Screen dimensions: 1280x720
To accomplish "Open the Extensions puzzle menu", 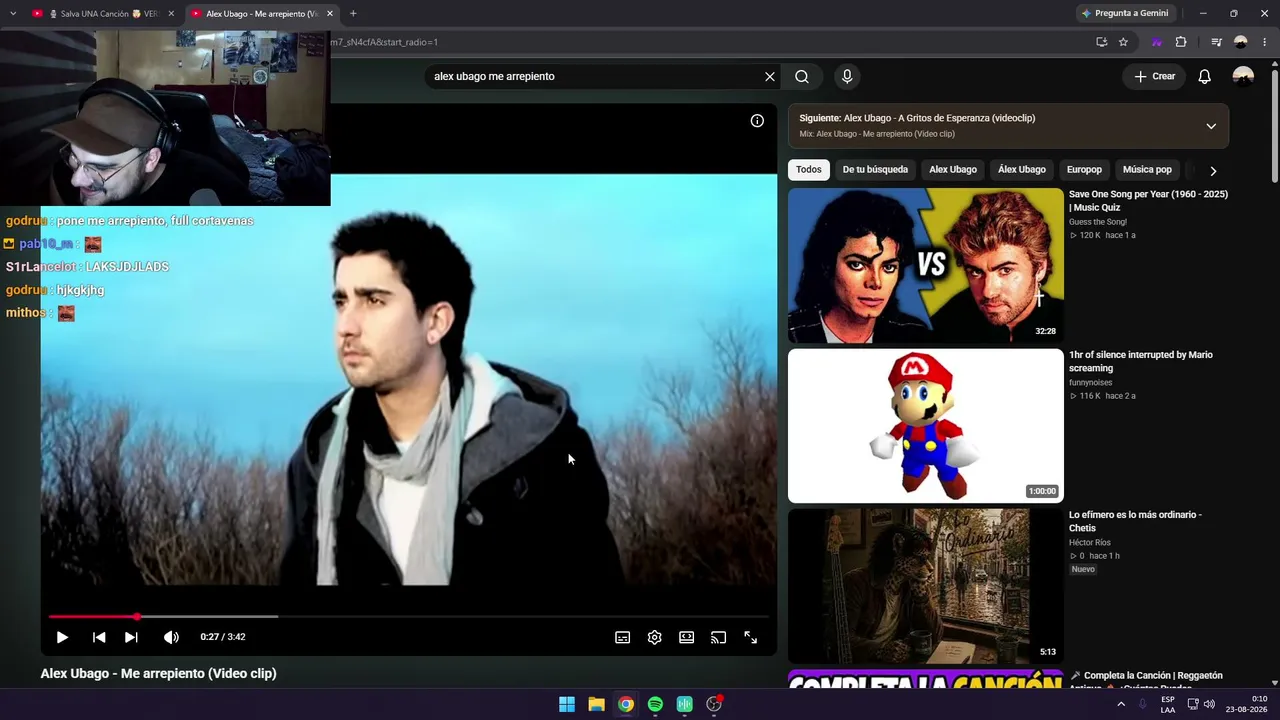I will click(x=1181, y=42).
